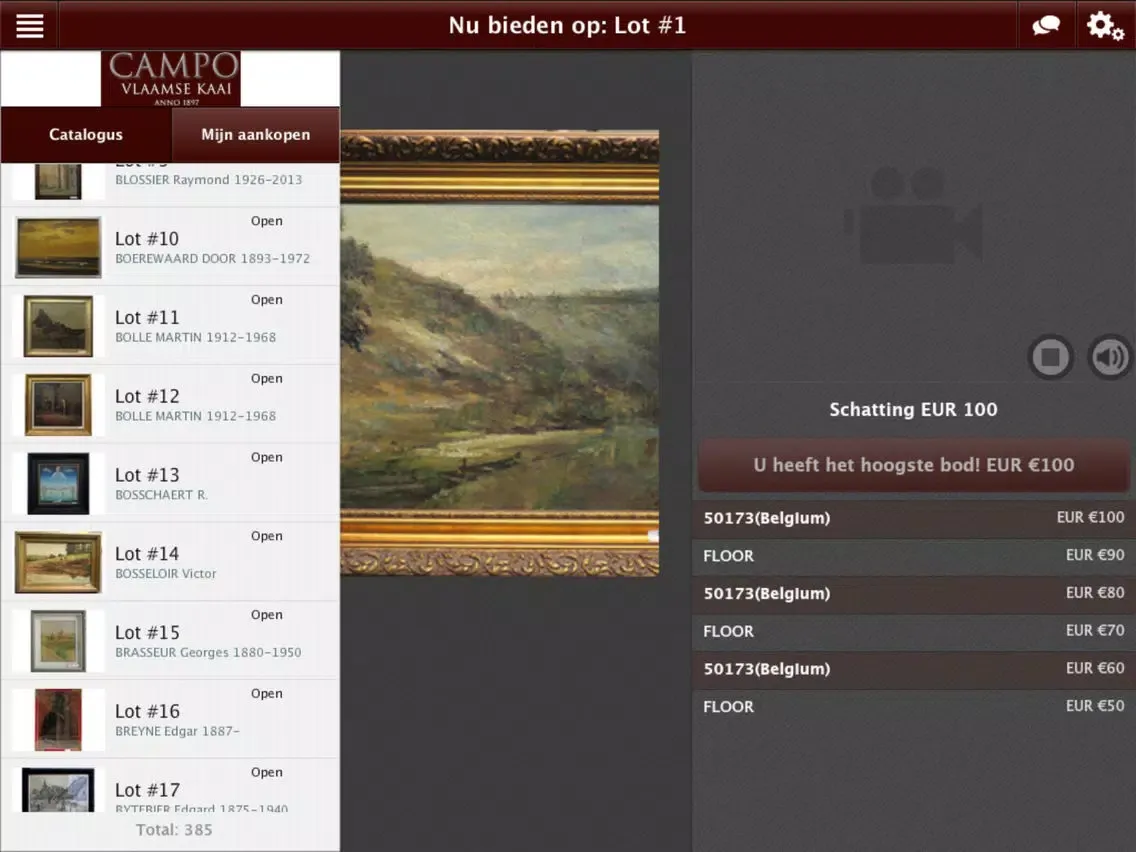Screen dimensions: 1136x852
Task: Open Lot #12 thumbnail image
Action: (58, 404)
